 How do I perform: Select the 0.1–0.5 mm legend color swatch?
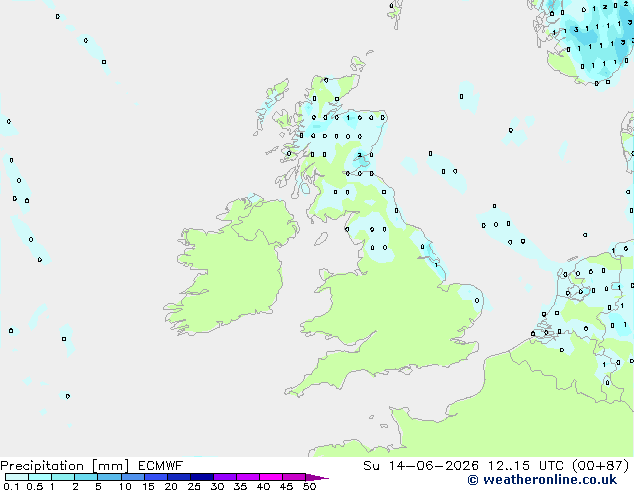click(17, 477)
